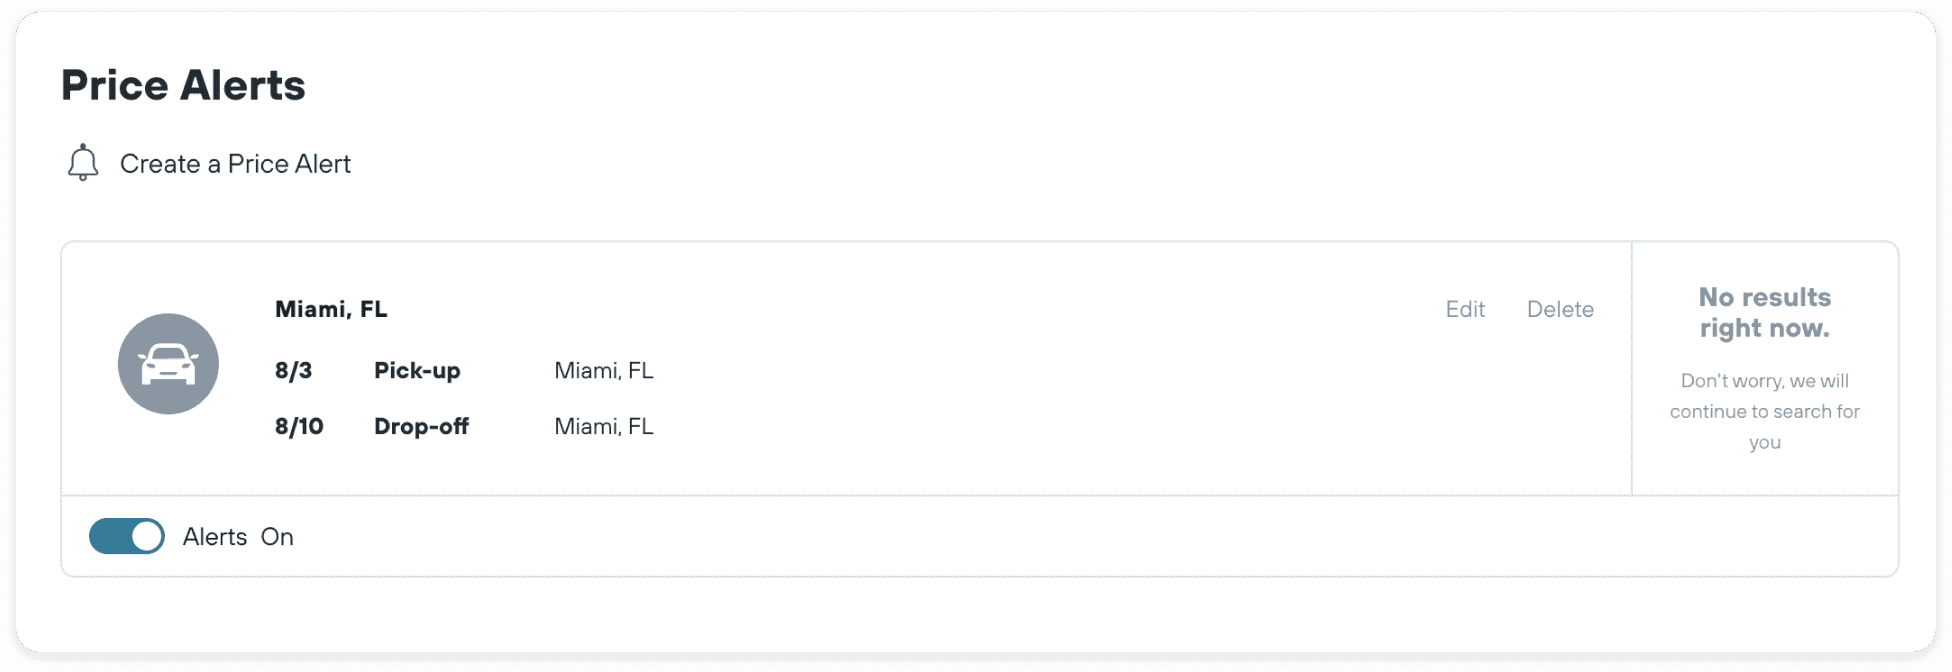Image resolution: width=1952 pixels, height=672 pixels.
Task: Click the Alerts label next to the toggle
Action: (x=215, y=537)
